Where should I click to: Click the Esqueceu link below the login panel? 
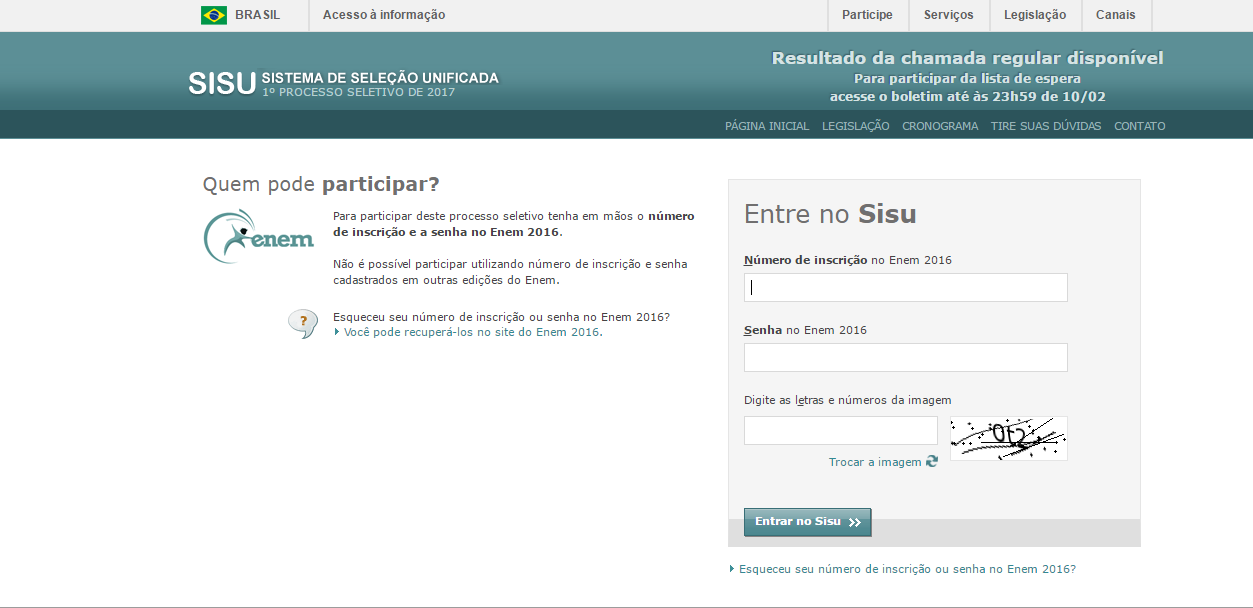(x=907, y=569)
